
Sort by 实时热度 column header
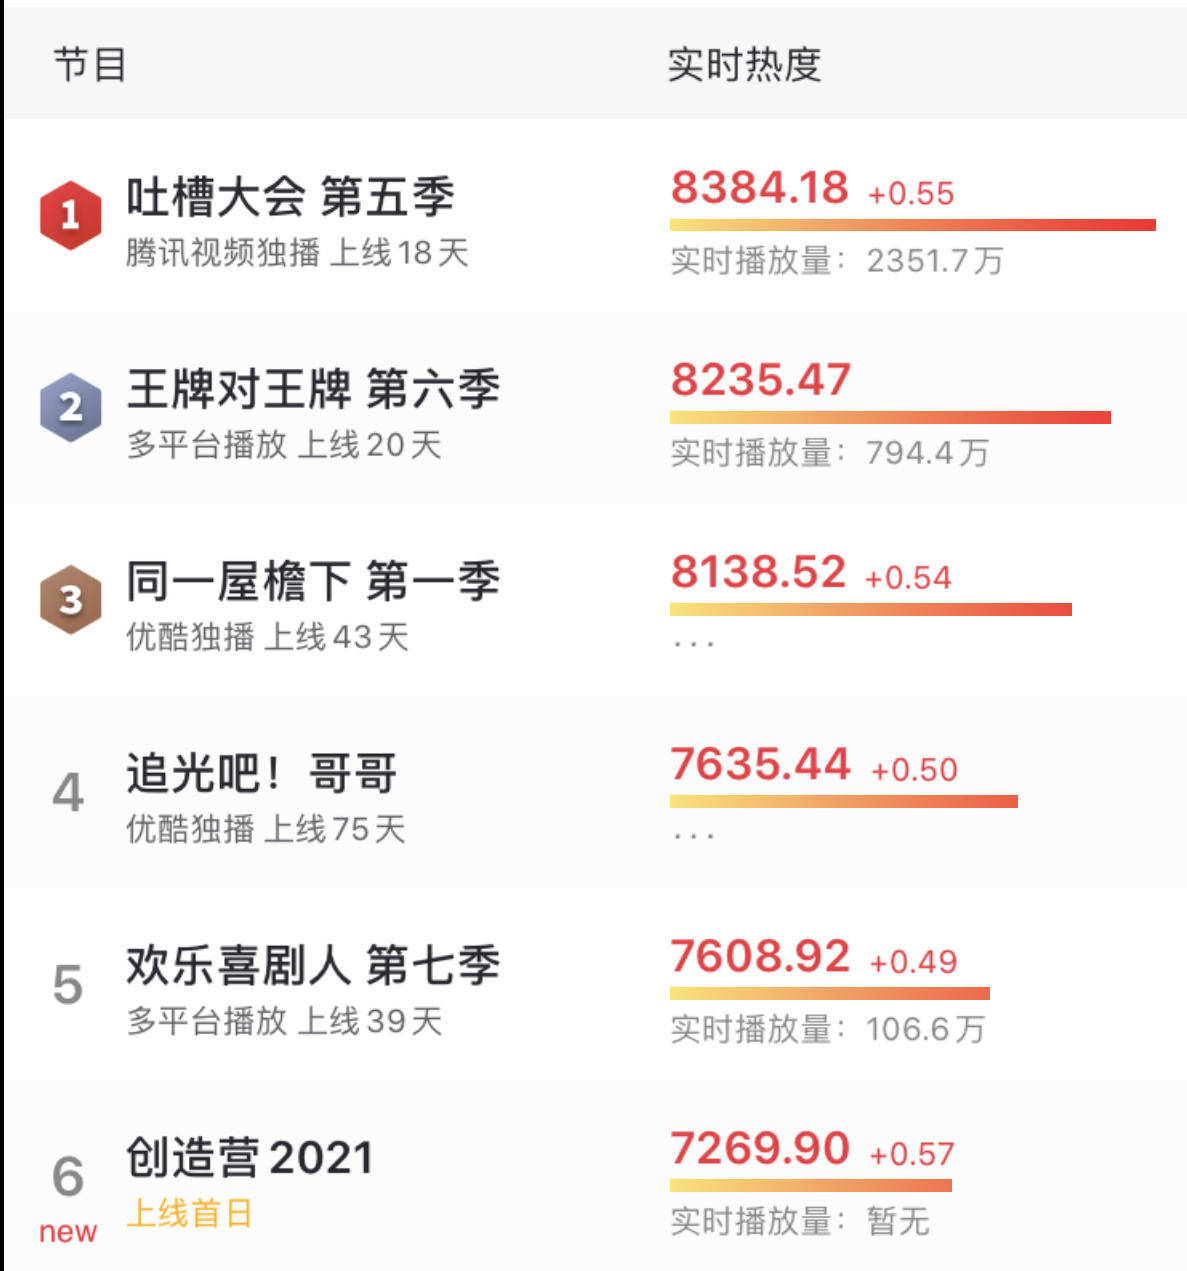(745, 65)
